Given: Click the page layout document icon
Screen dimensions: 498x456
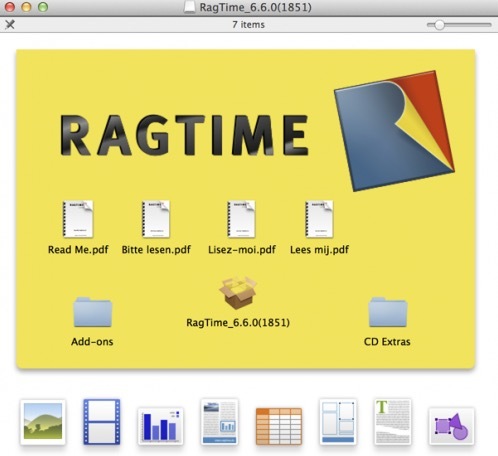Looking at the screenshot, I should pos(219,422).
